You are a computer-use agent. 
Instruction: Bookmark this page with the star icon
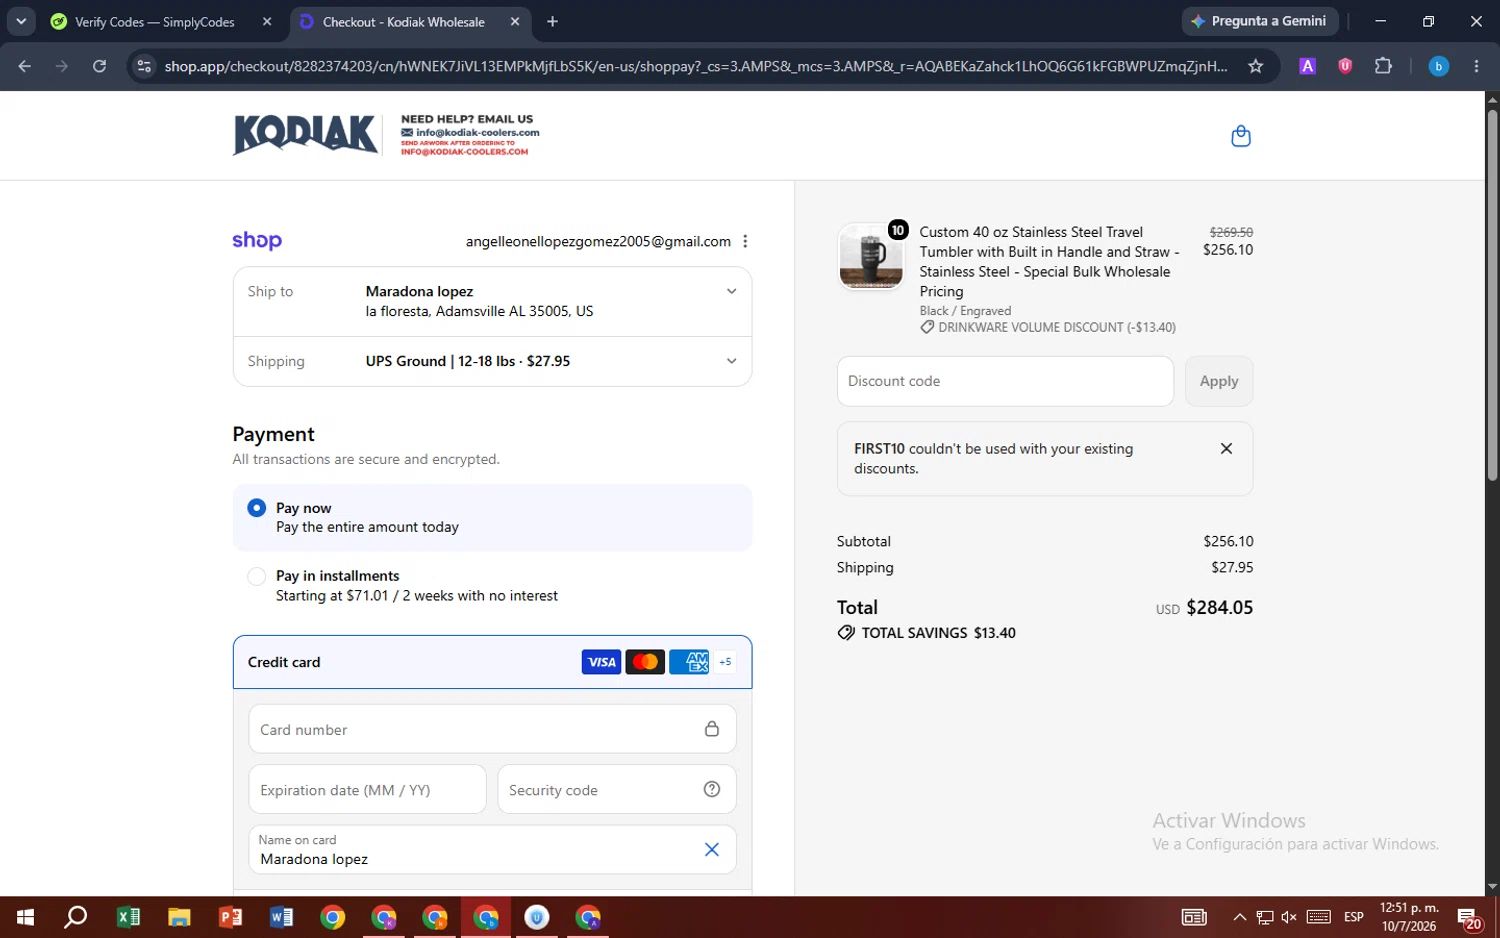pos(1255,66)
